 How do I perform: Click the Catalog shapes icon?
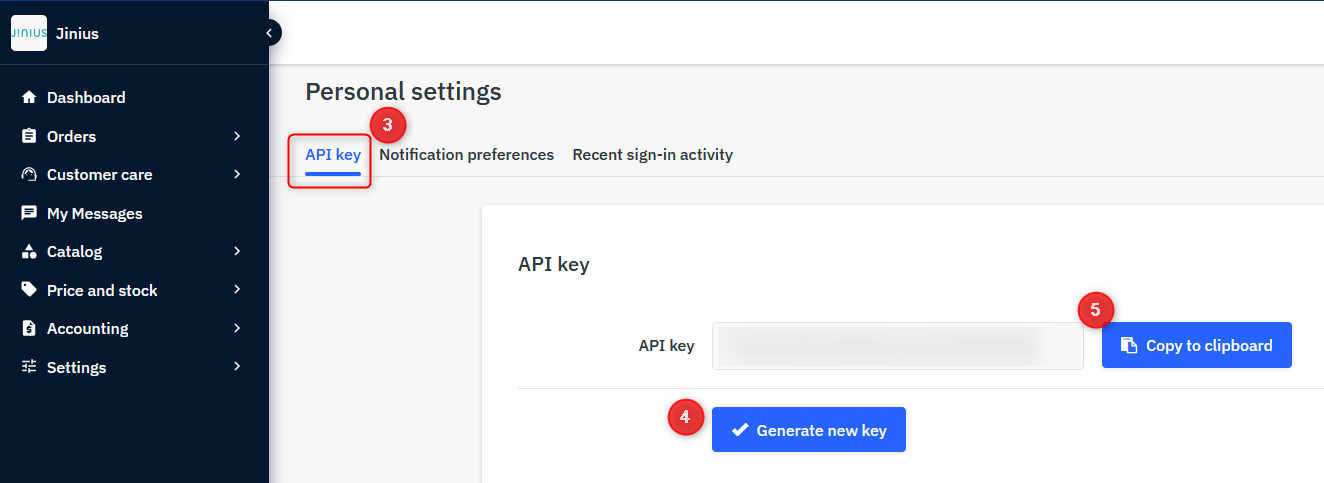[x=29, y=252]
